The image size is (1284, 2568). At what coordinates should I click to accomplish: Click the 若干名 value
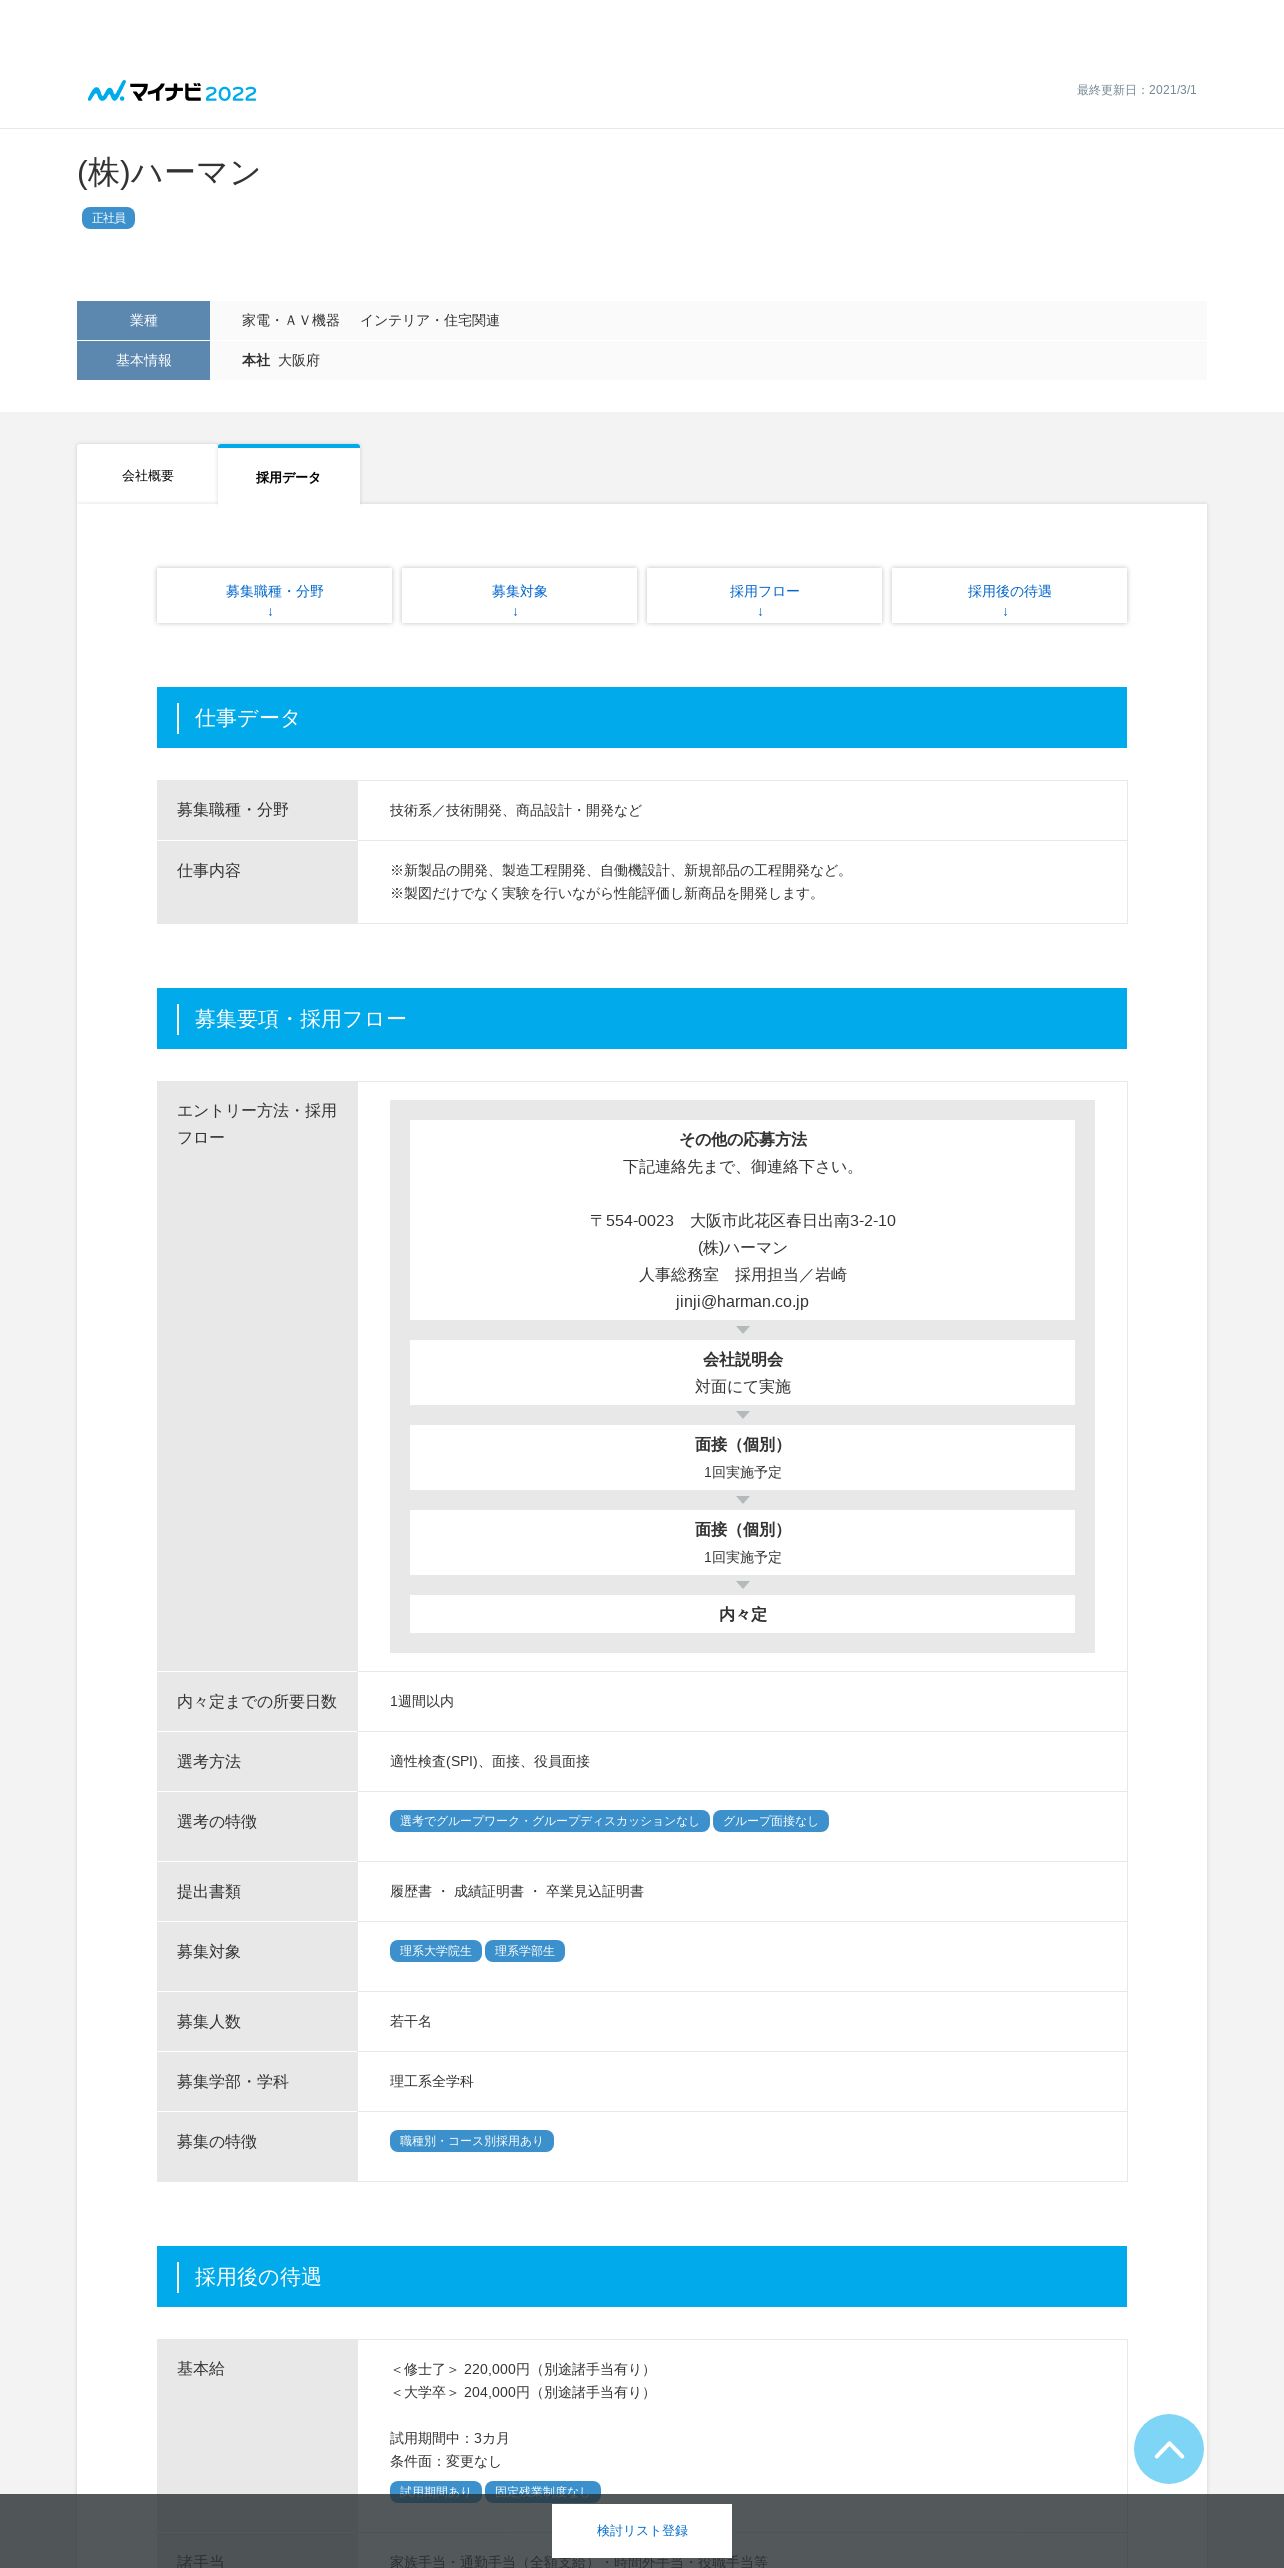[411, 2021]
